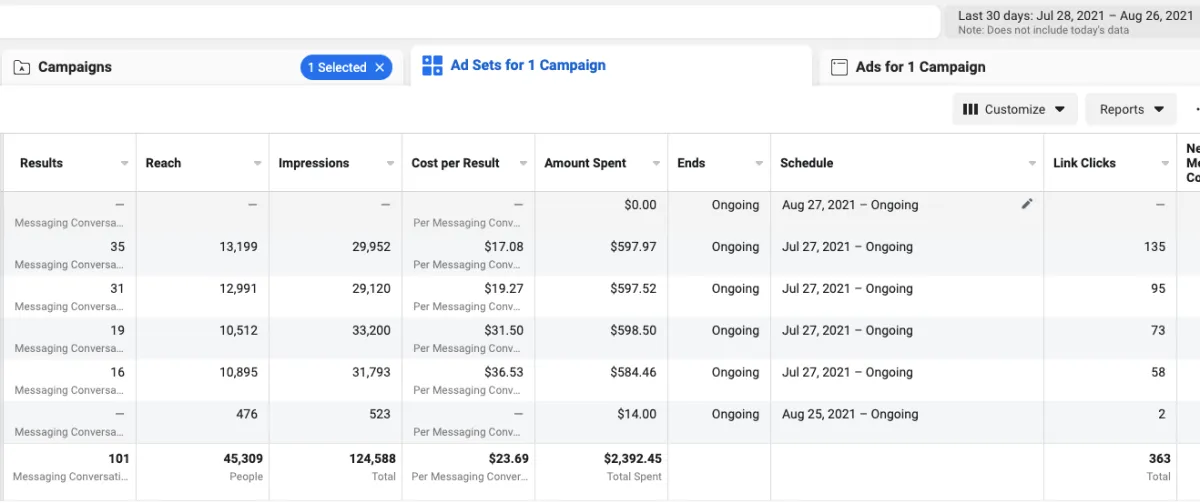Click the Ad Sets grid icon
This screenshot has width=1200, height=503.
tap(432, 66)
